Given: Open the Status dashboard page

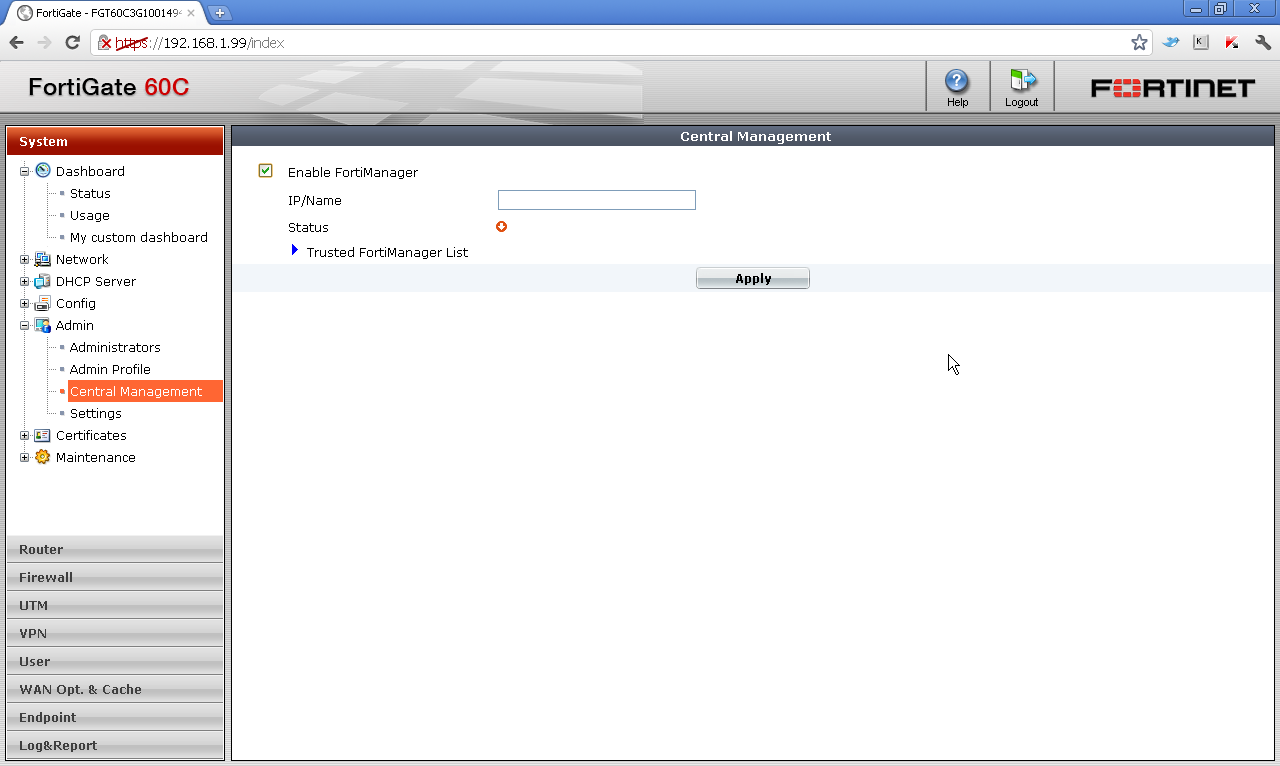Looking at the screenshot, I should coord(90,193).
